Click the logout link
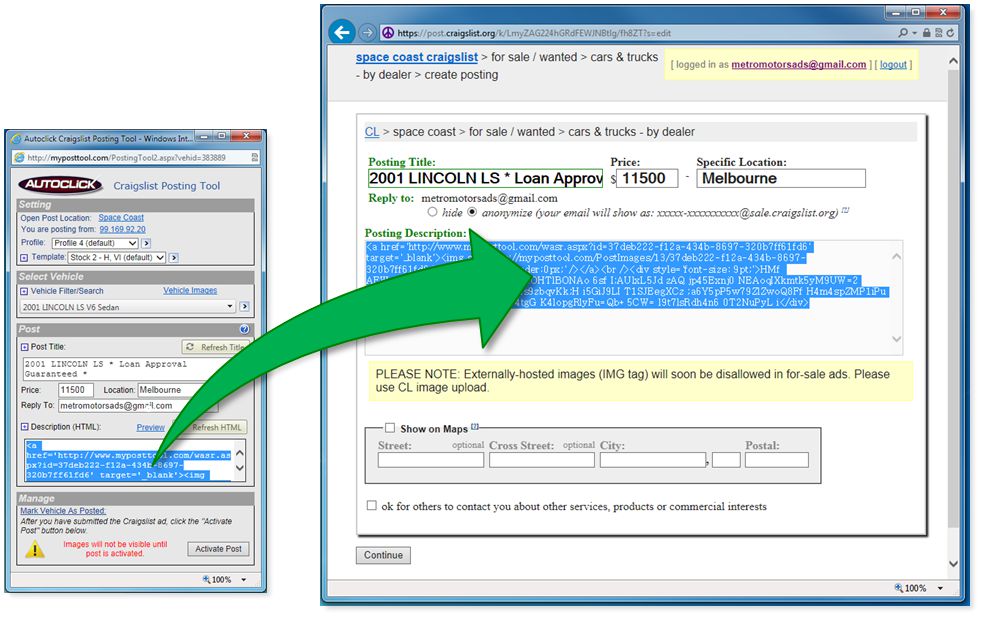 click(x=893, y=64)
